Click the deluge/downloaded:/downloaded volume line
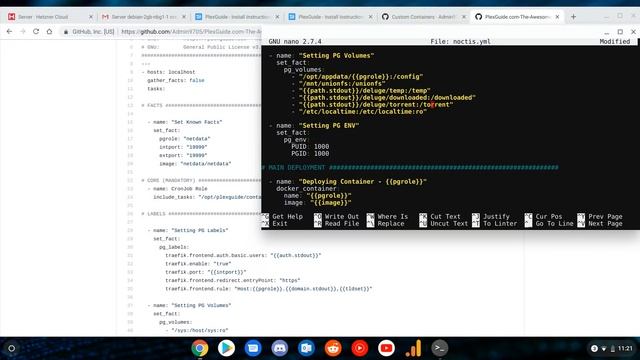The height and width of the screenshot is (360, 640). (x=384, y=98)
